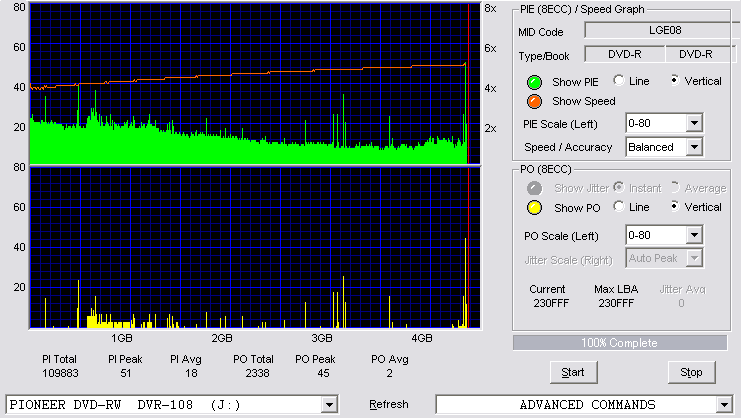Click the 100% Complete progress bar
This screenshot has height=418, width=741.
[x=620, y=343]
